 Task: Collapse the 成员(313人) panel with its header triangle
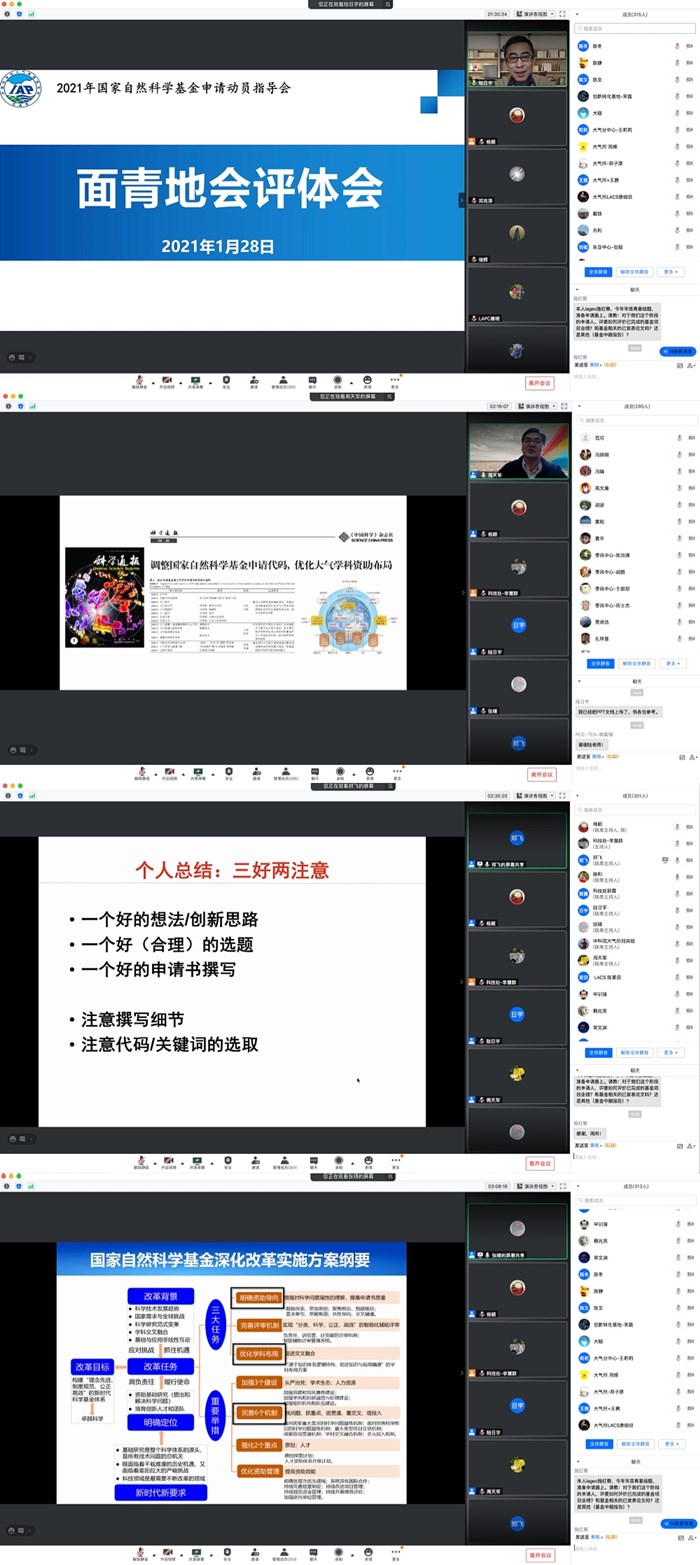[x=579, y=1186]
